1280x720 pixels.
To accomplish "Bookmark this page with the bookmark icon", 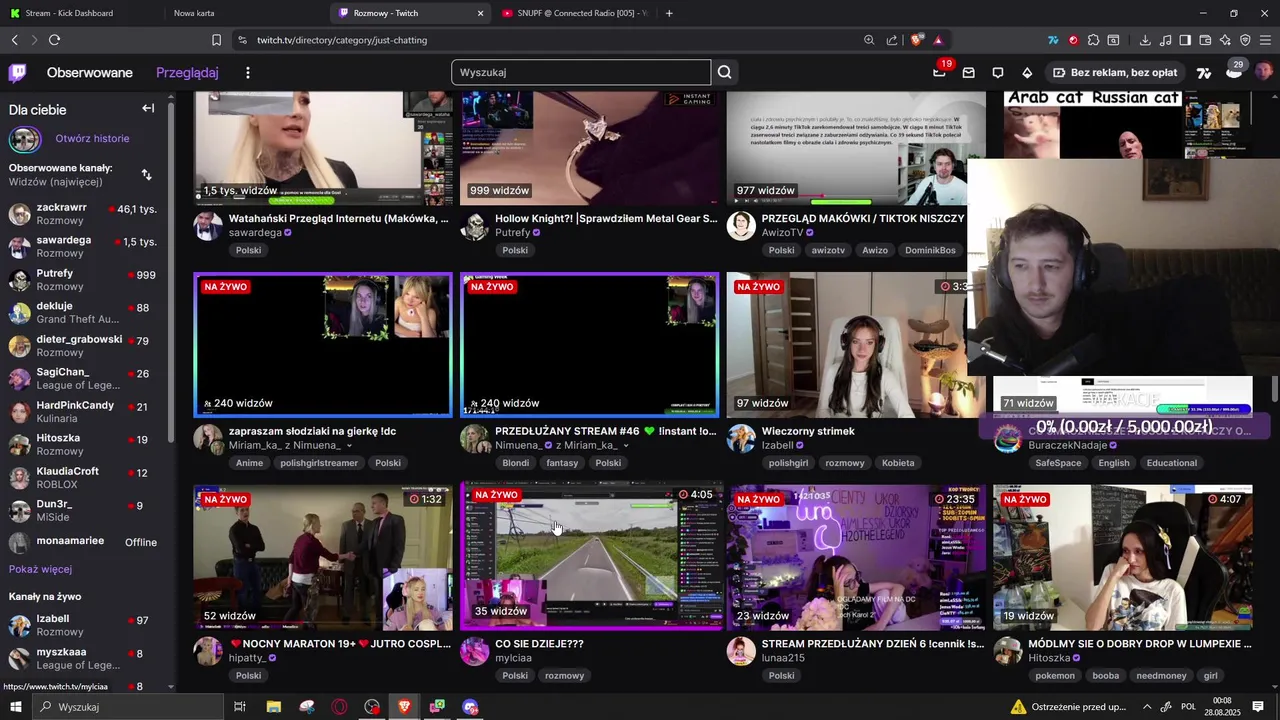I will [216, 40].
